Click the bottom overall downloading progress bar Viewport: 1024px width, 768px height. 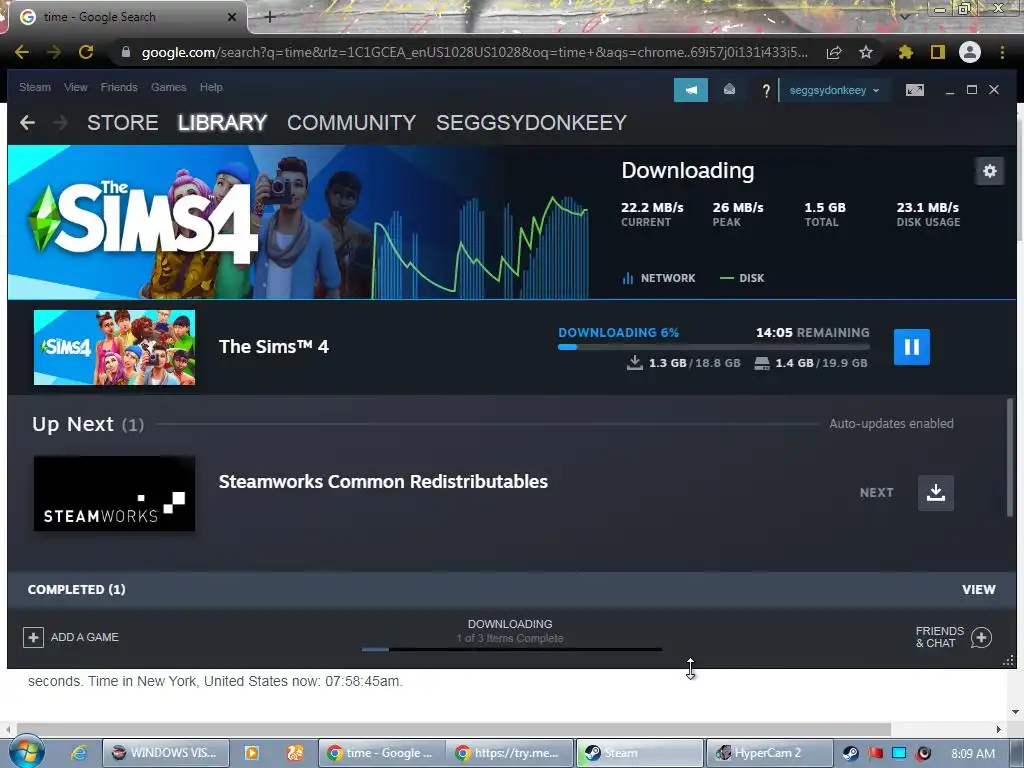click(x=512, y=649)
